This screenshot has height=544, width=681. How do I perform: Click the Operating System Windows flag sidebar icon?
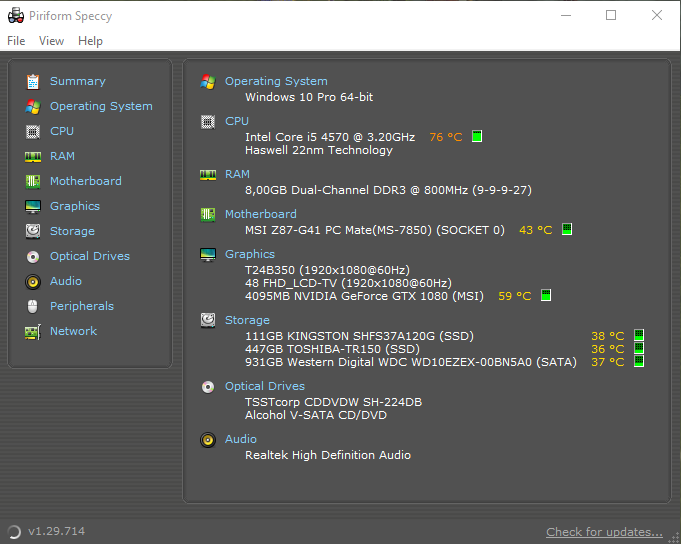[33, 106]
